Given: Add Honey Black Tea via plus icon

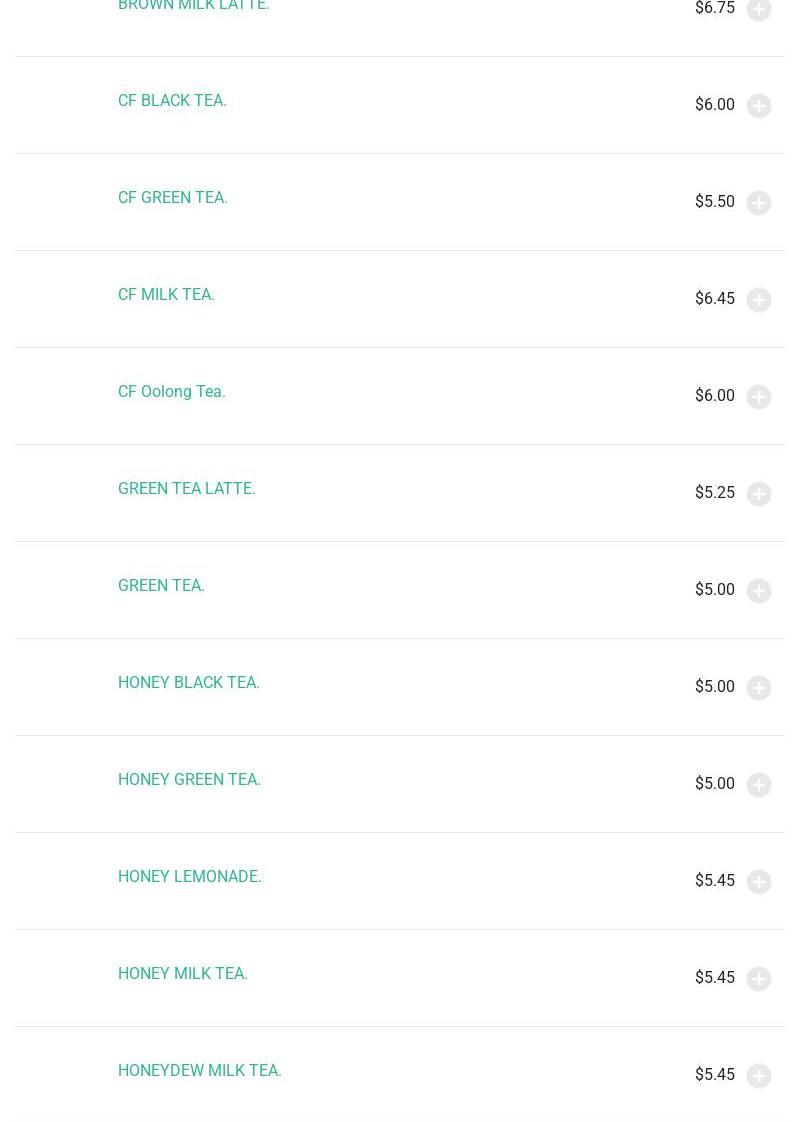Looking at the screenshot, I should coord(759,688).
